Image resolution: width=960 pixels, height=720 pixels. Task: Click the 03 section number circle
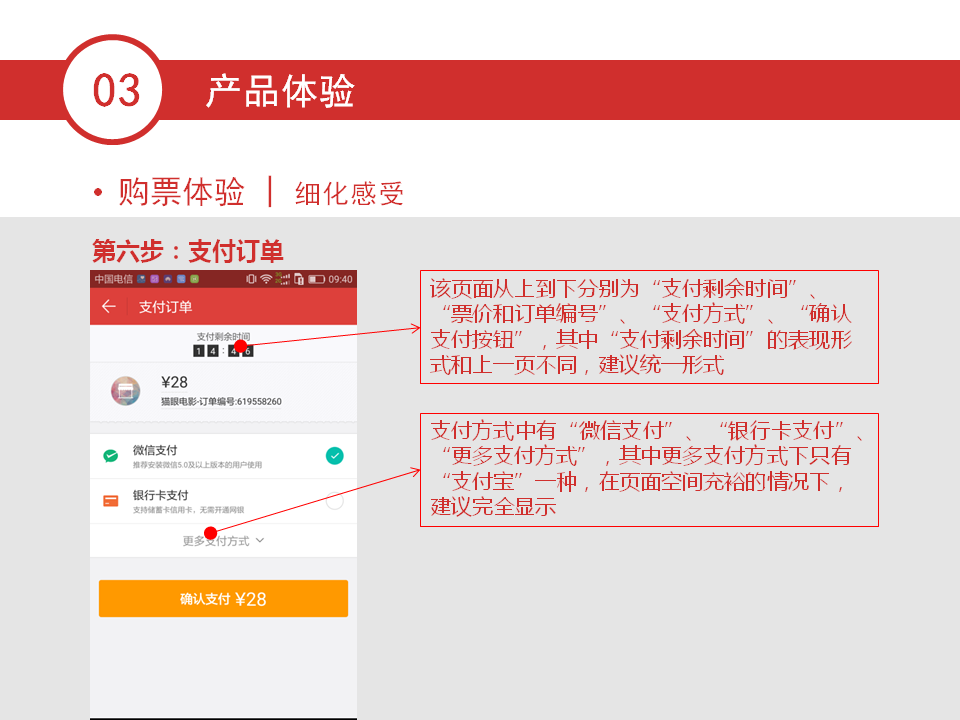pos(113,90)
